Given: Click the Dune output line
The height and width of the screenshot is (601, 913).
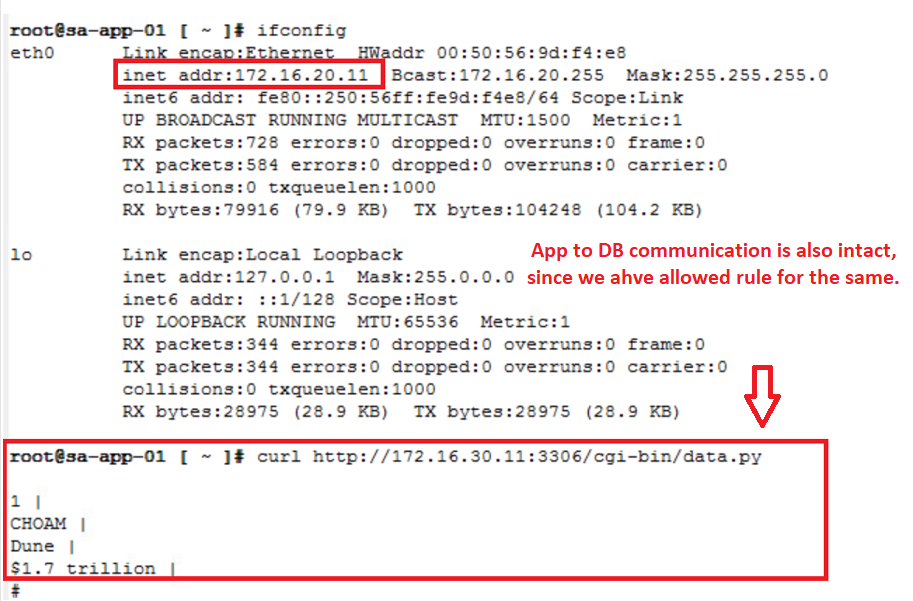Looking at the screenshot, I should (43, 546).
